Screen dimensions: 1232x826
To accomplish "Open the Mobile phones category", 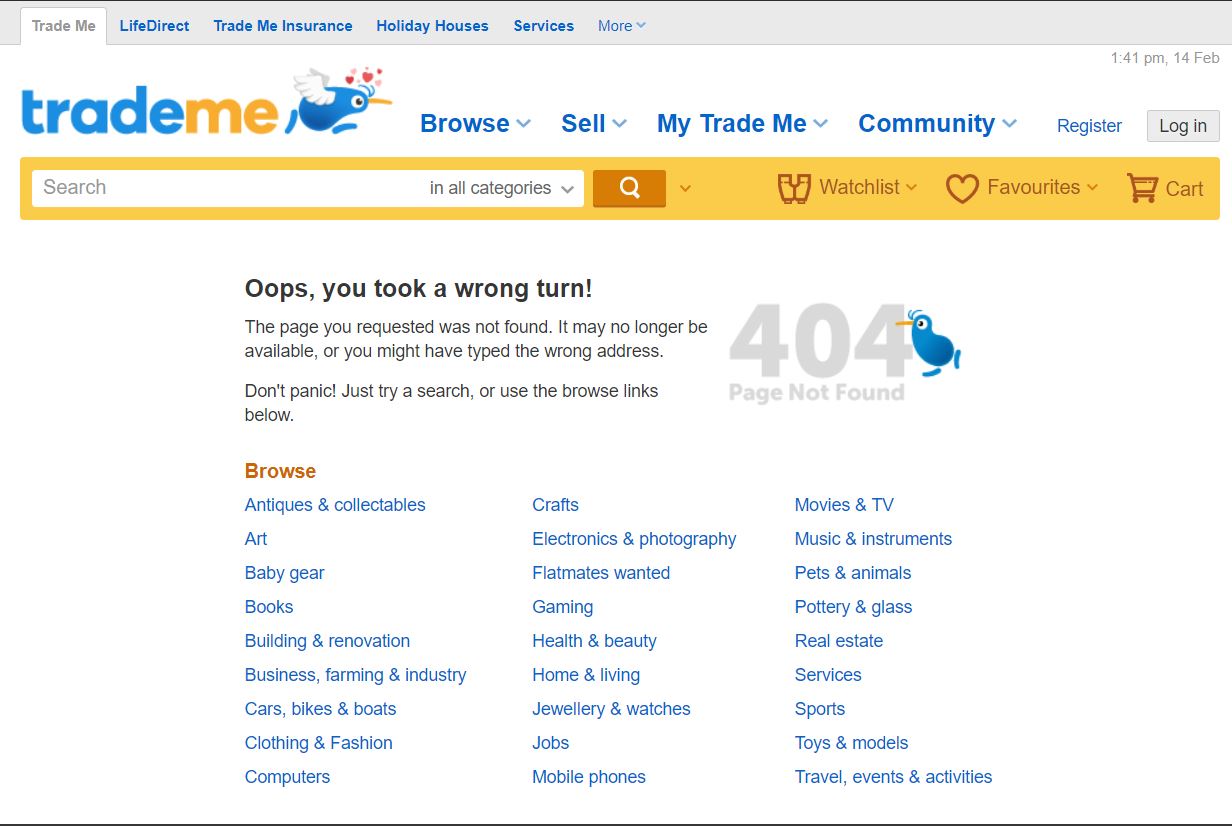I will click(x=589, y=777).
